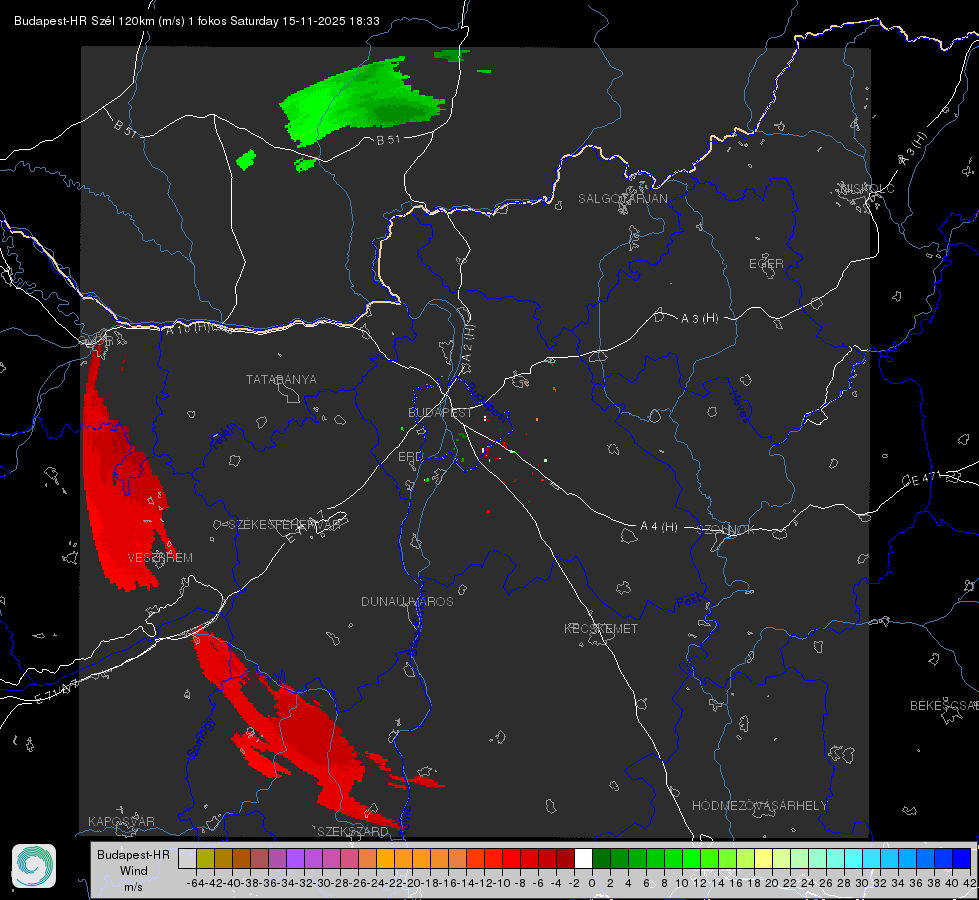Click the SZEKSZARD city label
The width and height of the screenshot is (979, 900).
(x=353, y=831)
